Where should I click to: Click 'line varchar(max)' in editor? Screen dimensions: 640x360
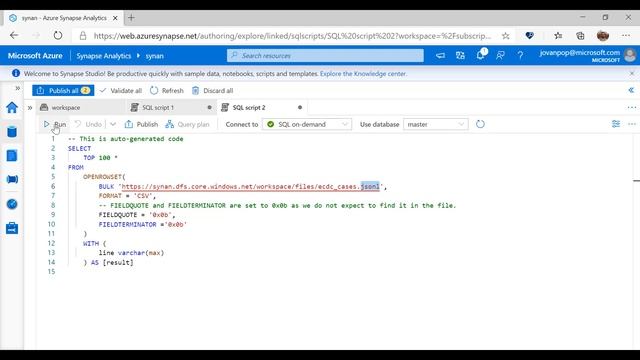pos(131,253)
